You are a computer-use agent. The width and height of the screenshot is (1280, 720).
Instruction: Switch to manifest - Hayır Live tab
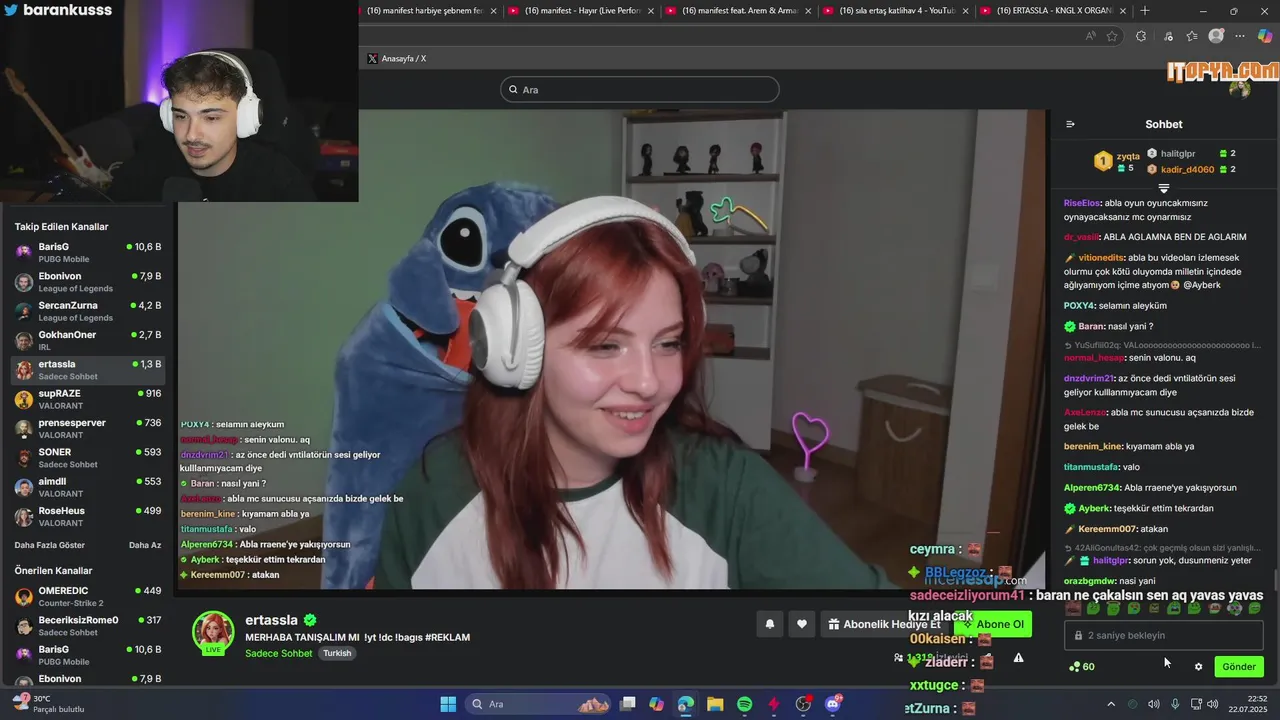pyautogui.click(x=582, y=11)
